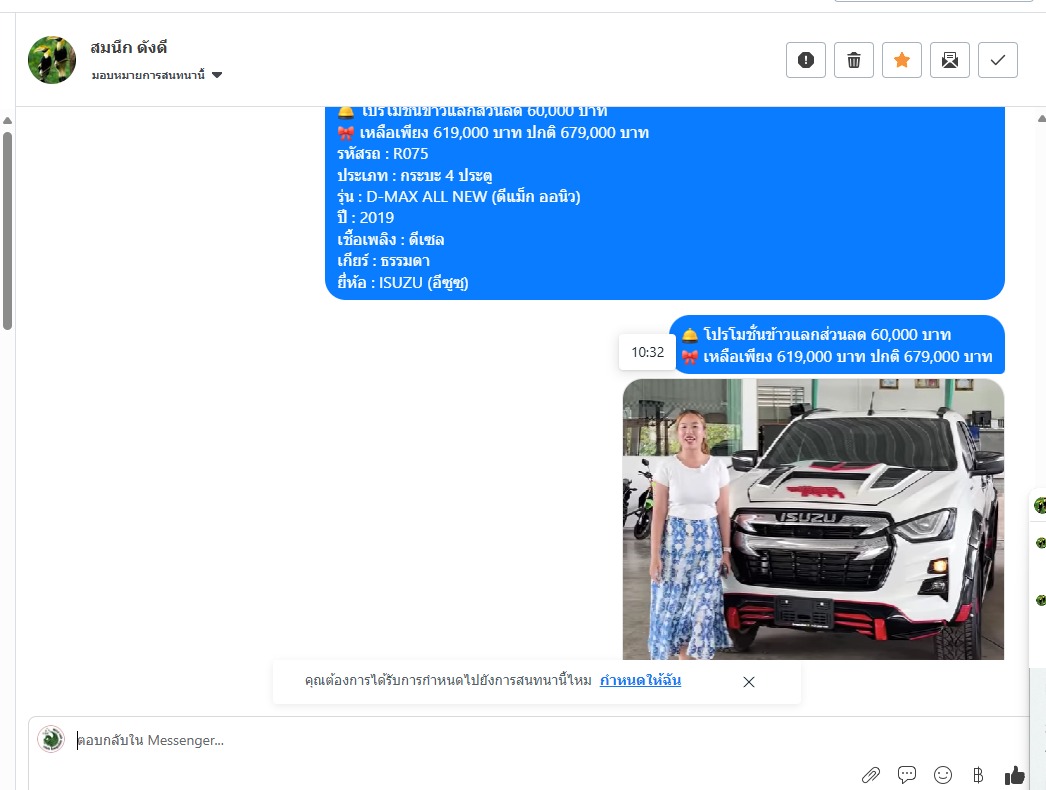Click the left conversation scrollbar thumb
This screenshot has height=790, width=1046.
[x=7, y=231]
